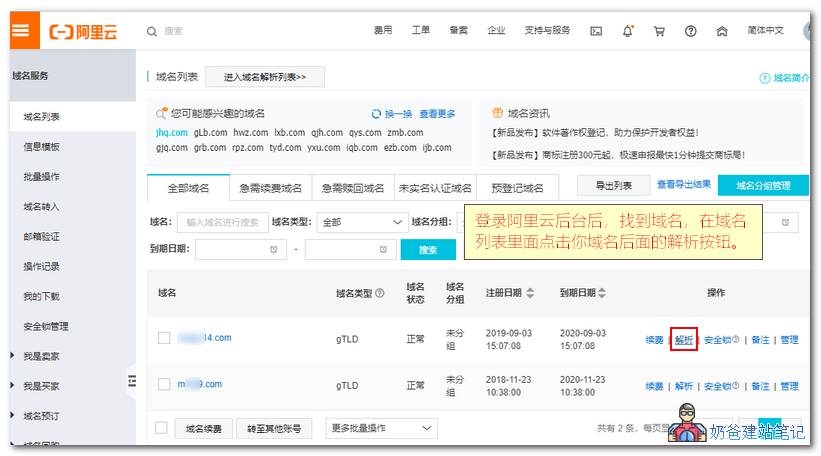Switch to the 全部域名 tab
This screenshot has height=456, width=821.
188,188
